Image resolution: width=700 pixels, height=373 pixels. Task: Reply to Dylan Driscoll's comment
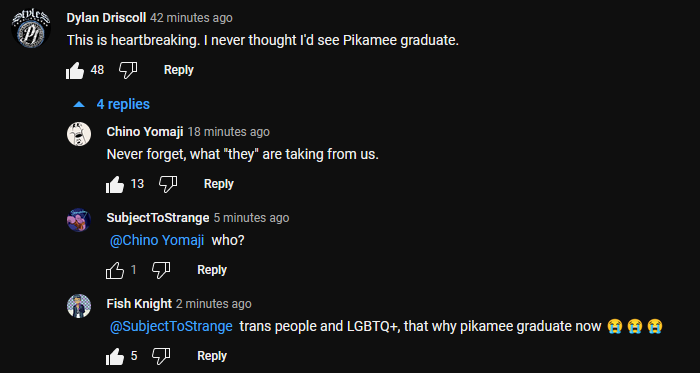[x=179, y=70]
